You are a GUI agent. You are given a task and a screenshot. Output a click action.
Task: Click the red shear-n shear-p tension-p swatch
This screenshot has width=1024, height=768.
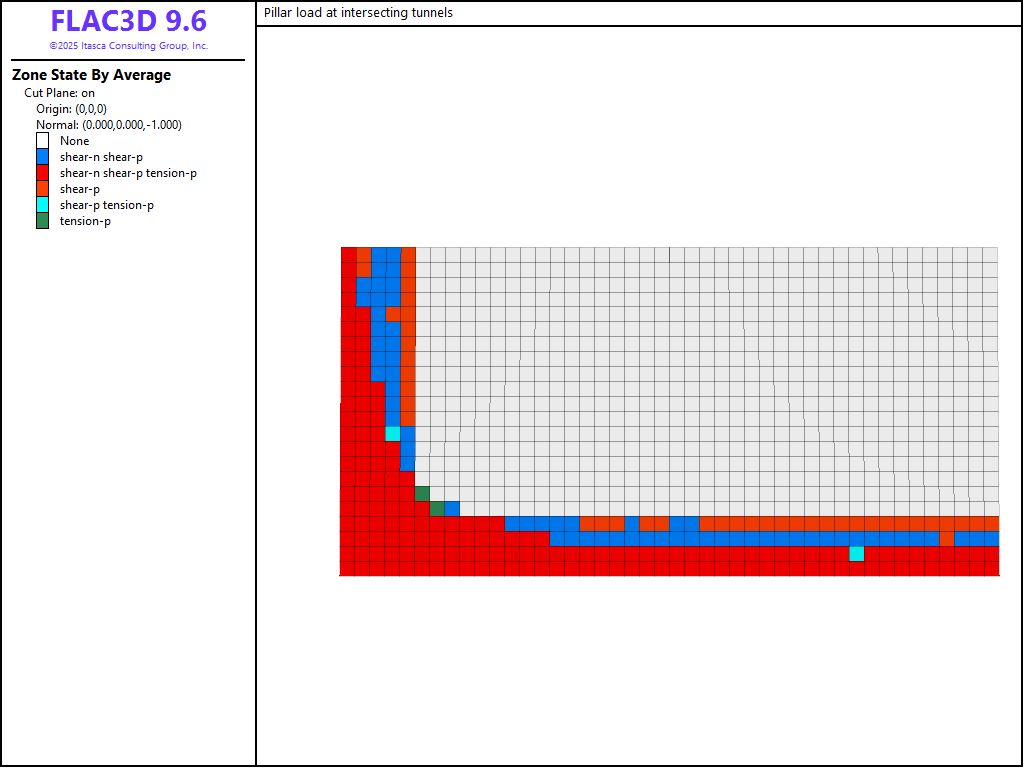click(x=42, y=173)
